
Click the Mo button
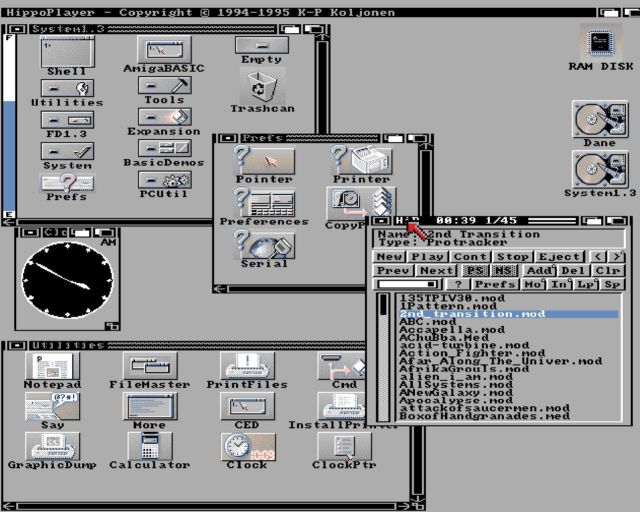[x=534, y=284]
